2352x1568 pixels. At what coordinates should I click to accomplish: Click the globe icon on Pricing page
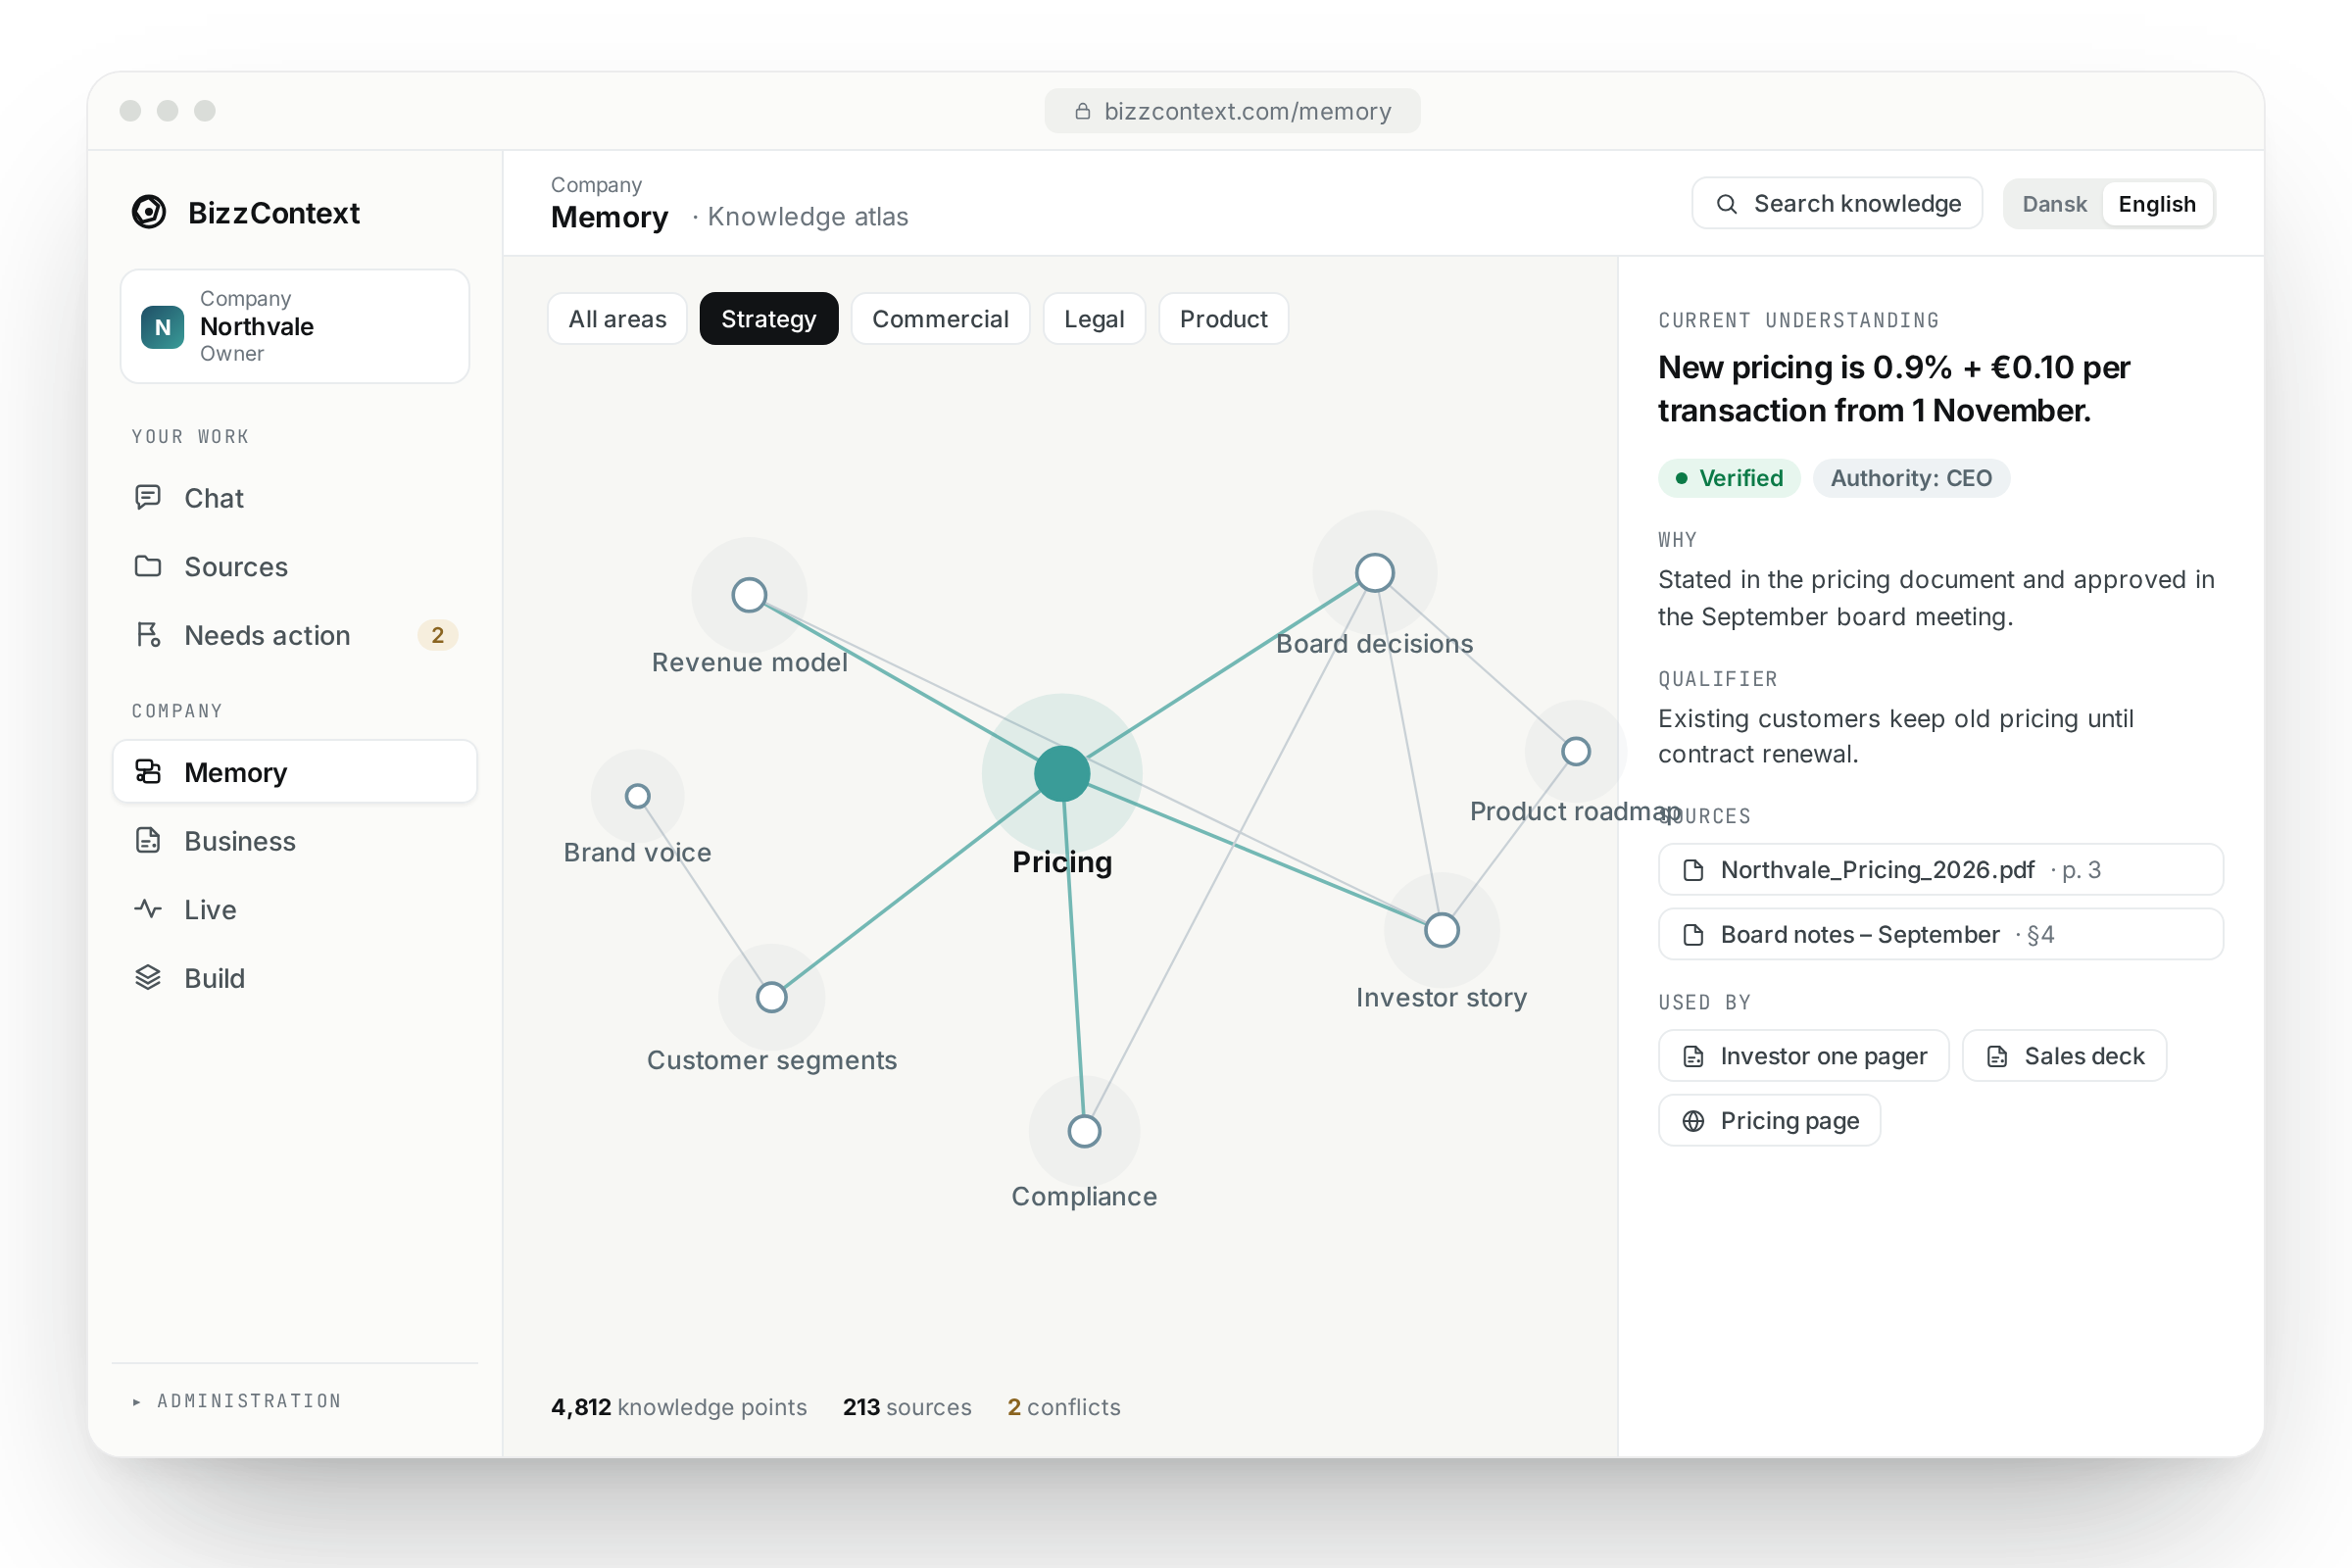point(1693,1121)
